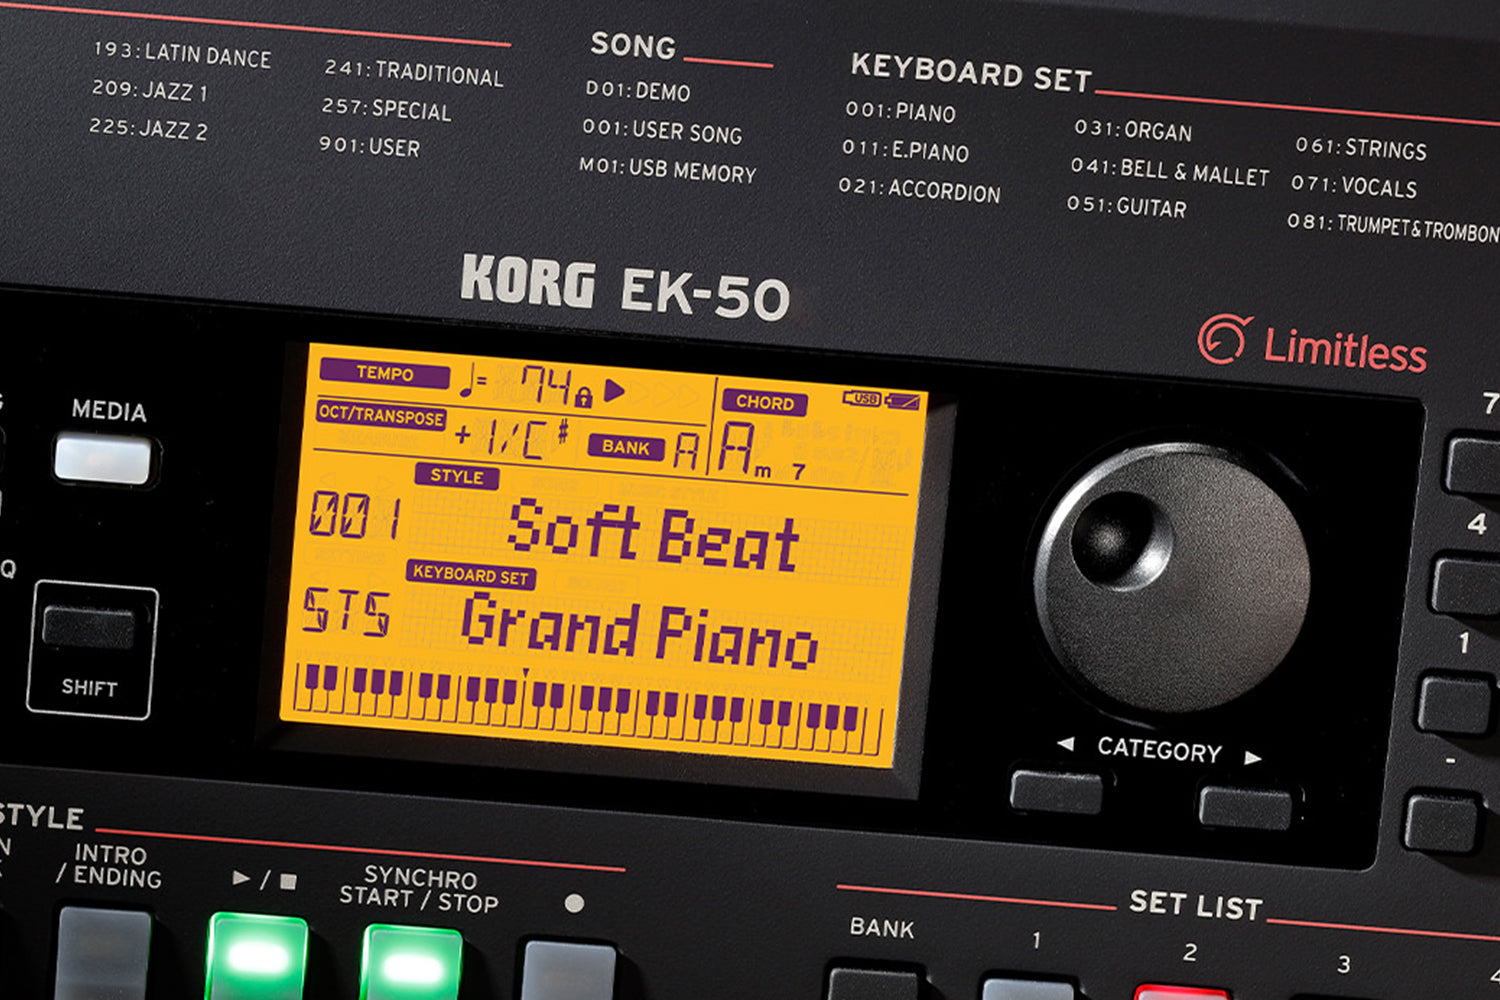The image size is (1500, 1000).
Task: Click the Grand Piano keyboard set name
Action: tap(640, 630)
